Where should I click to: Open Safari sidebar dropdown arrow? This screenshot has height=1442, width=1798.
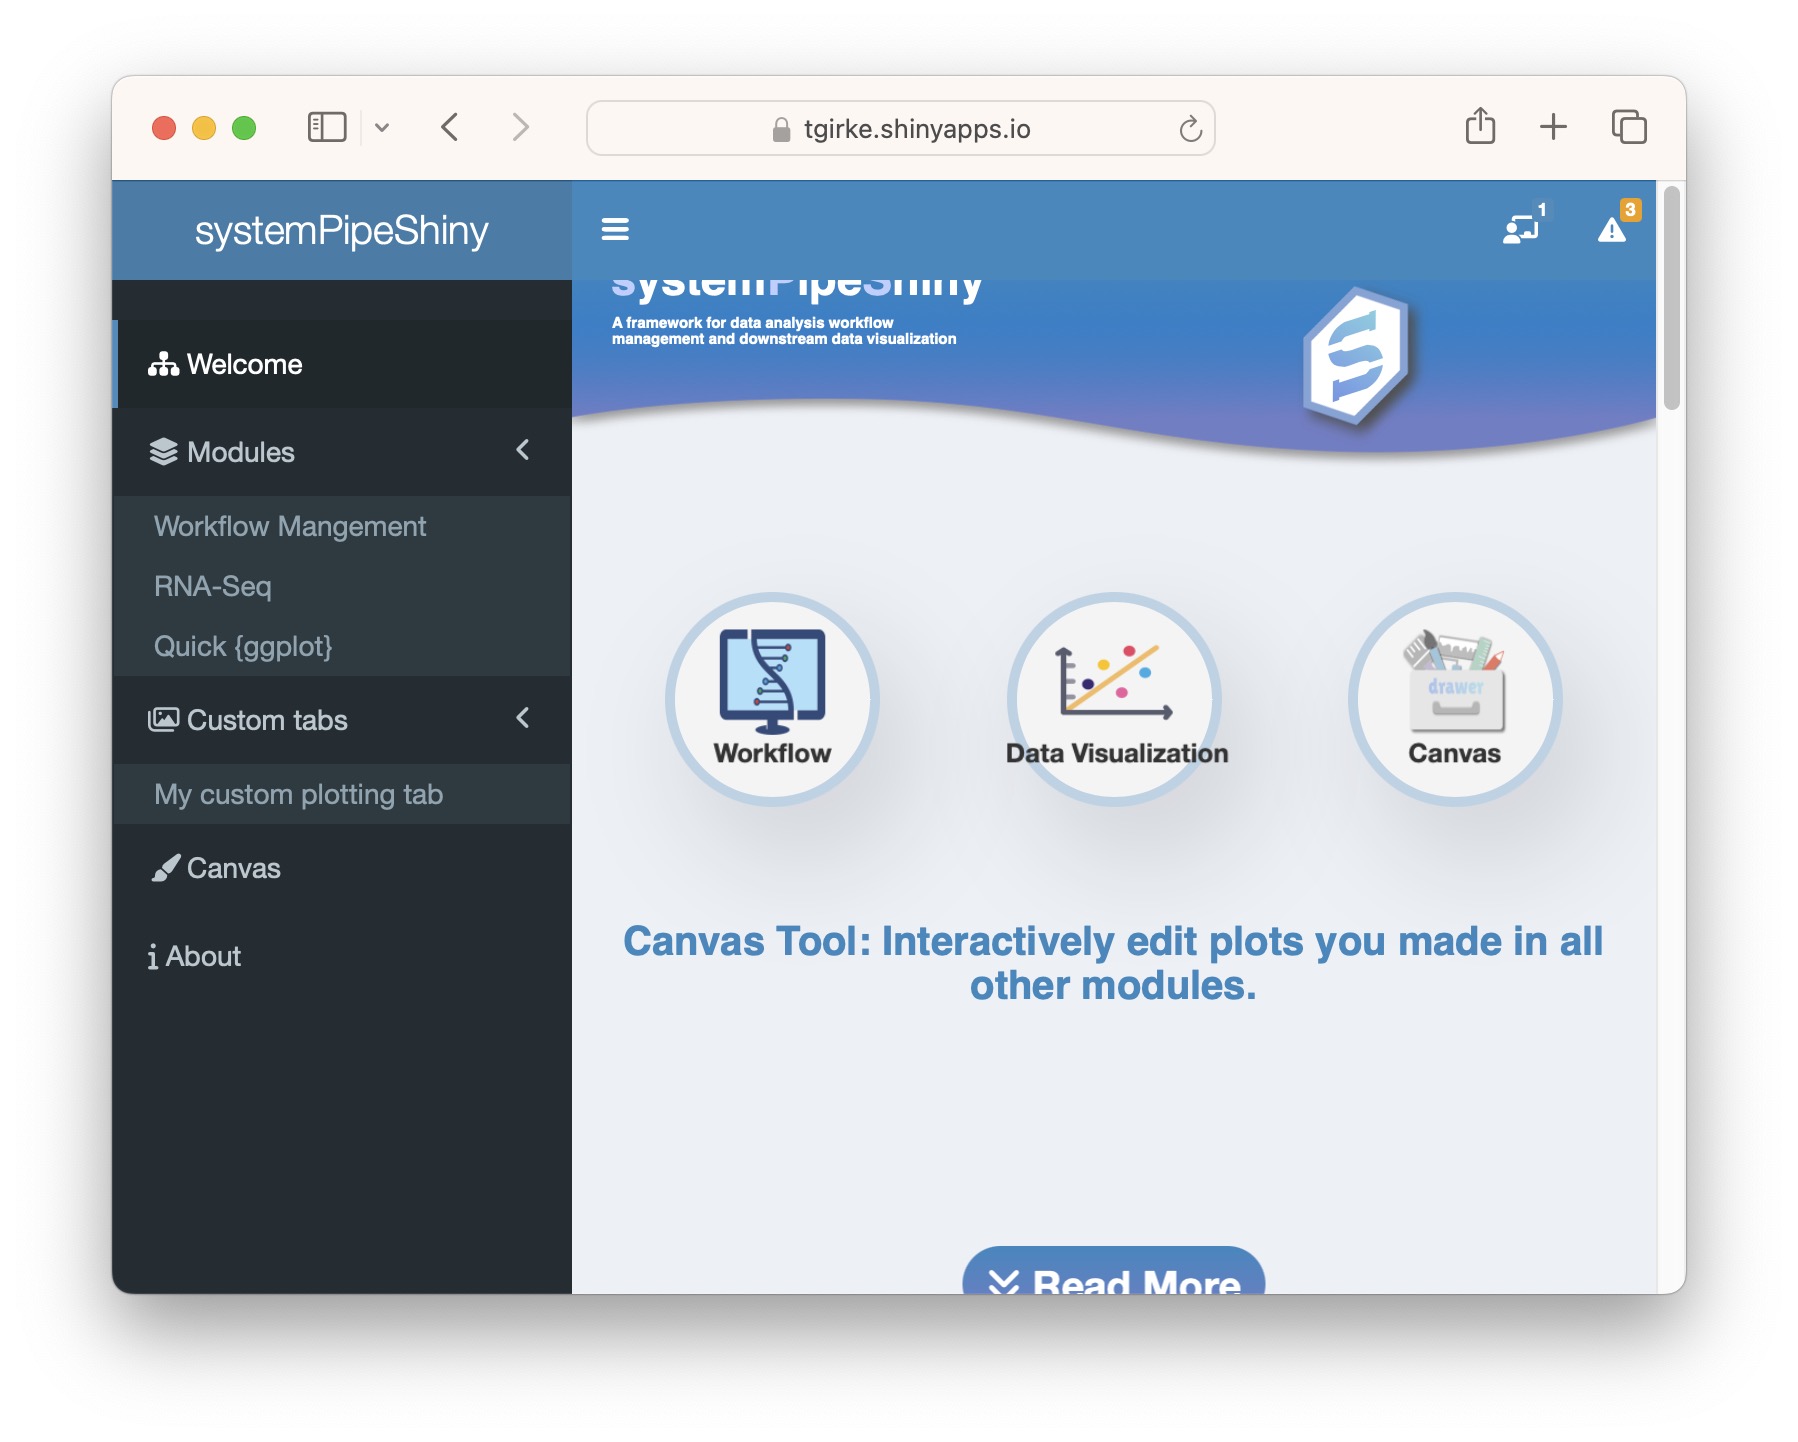click(382, 128)
